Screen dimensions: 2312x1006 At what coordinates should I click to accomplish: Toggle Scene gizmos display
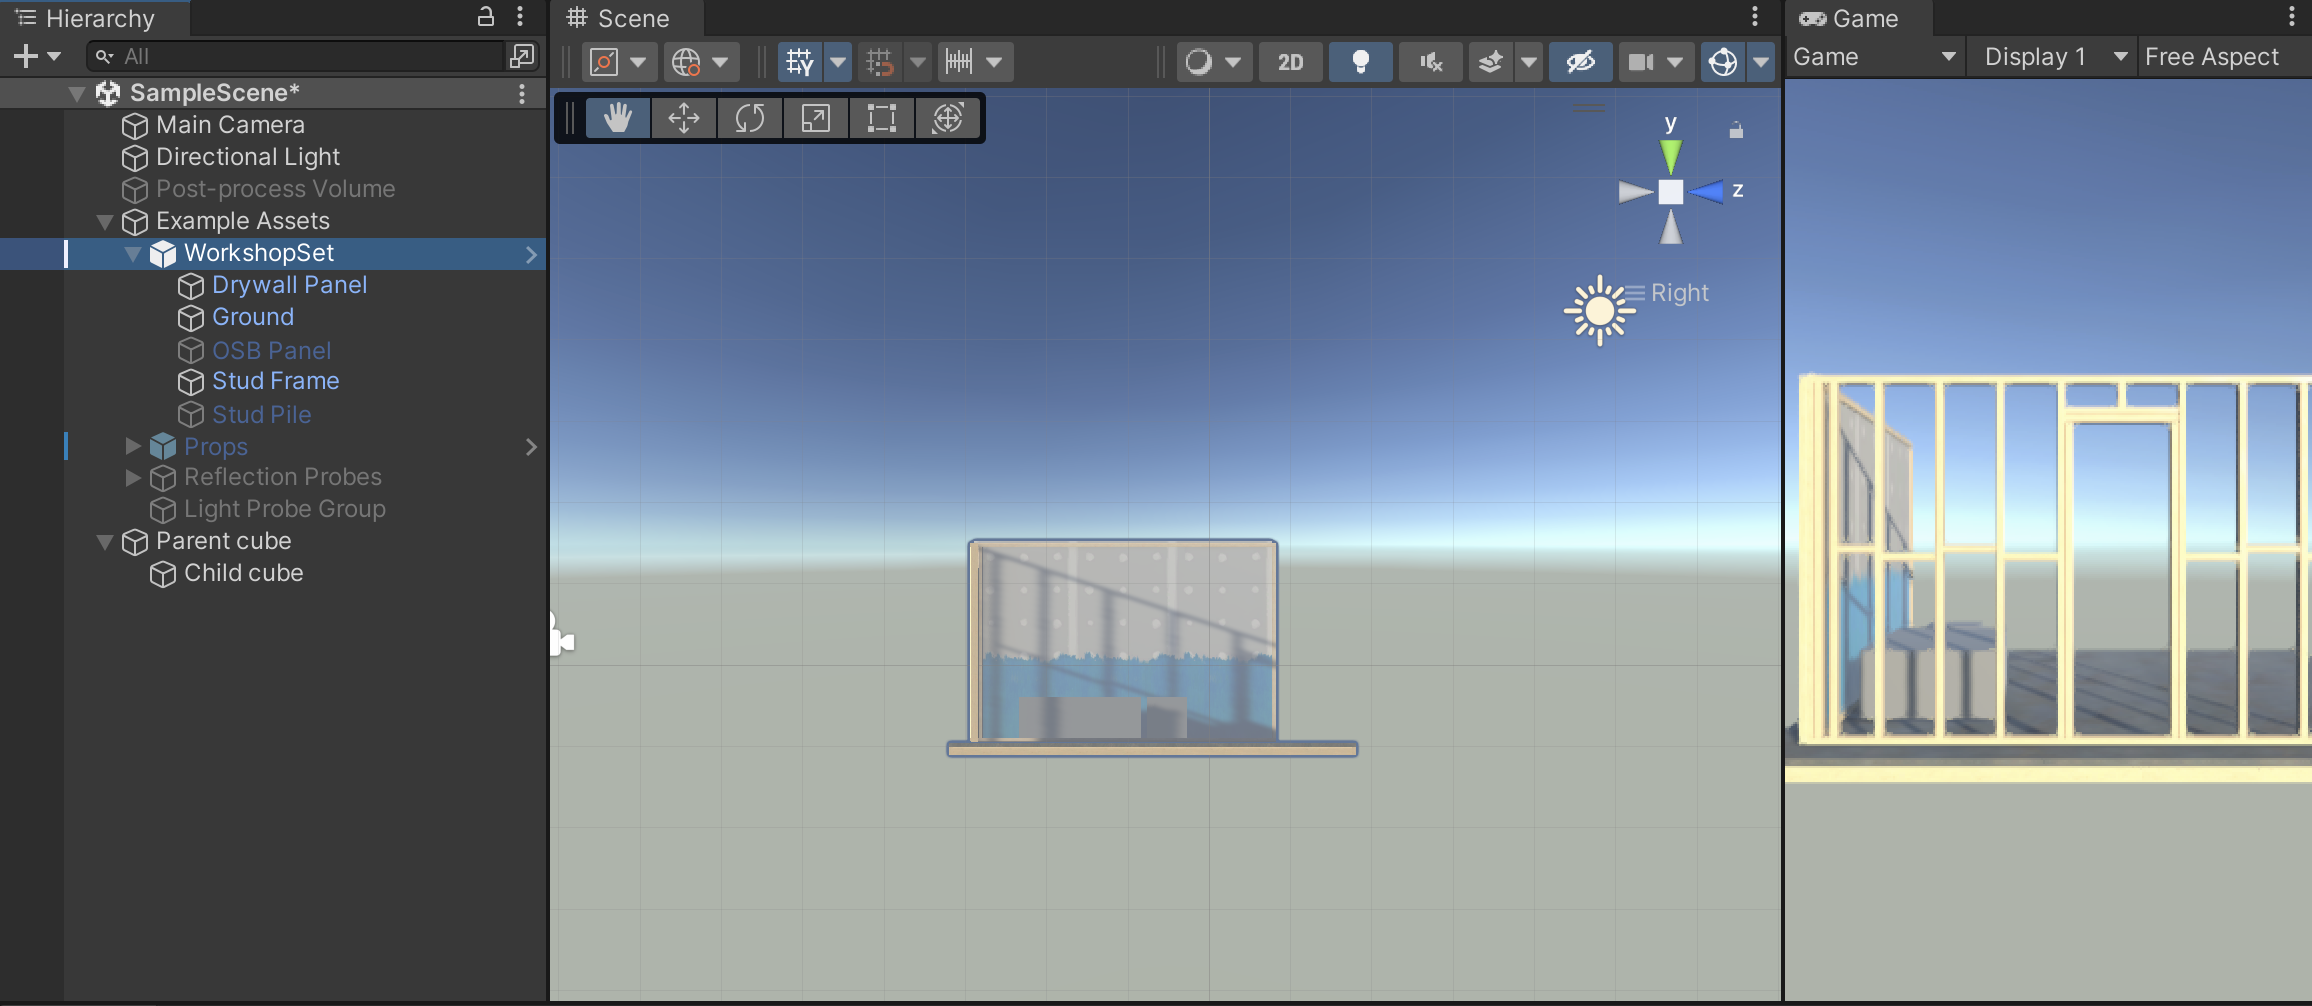pyautogui.click(x=1723, y=62)
